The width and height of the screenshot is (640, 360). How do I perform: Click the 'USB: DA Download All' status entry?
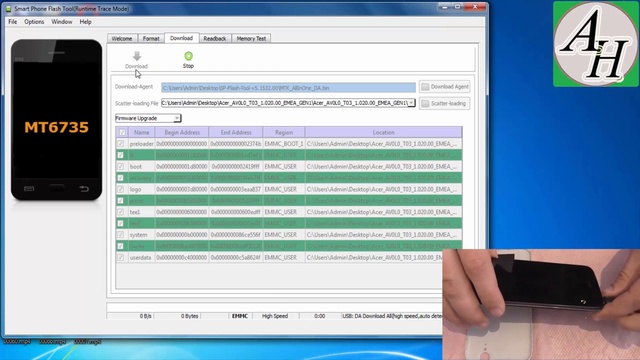click(392, 316)
